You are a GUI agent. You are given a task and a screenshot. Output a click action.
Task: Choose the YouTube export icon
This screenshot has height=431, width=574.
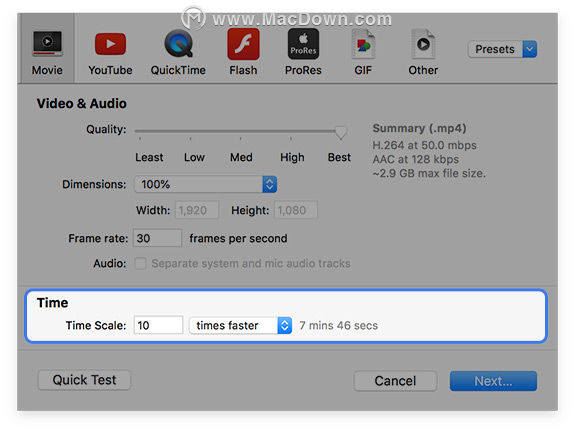click(x=110, y=44)
